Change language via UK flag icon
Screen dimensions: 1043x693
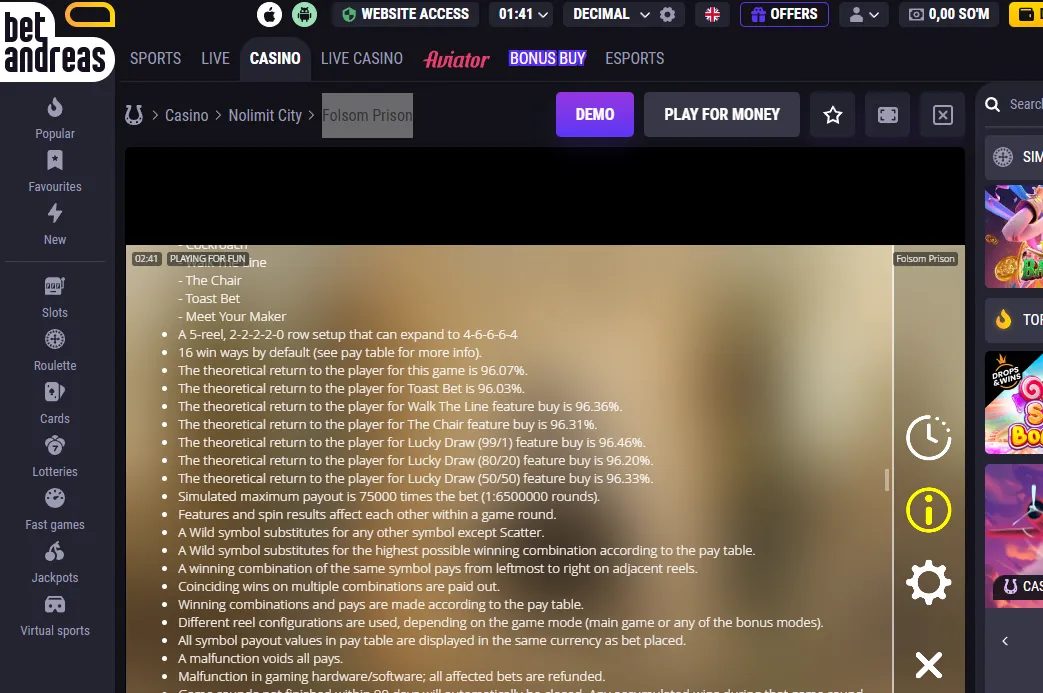coord(712,14)
